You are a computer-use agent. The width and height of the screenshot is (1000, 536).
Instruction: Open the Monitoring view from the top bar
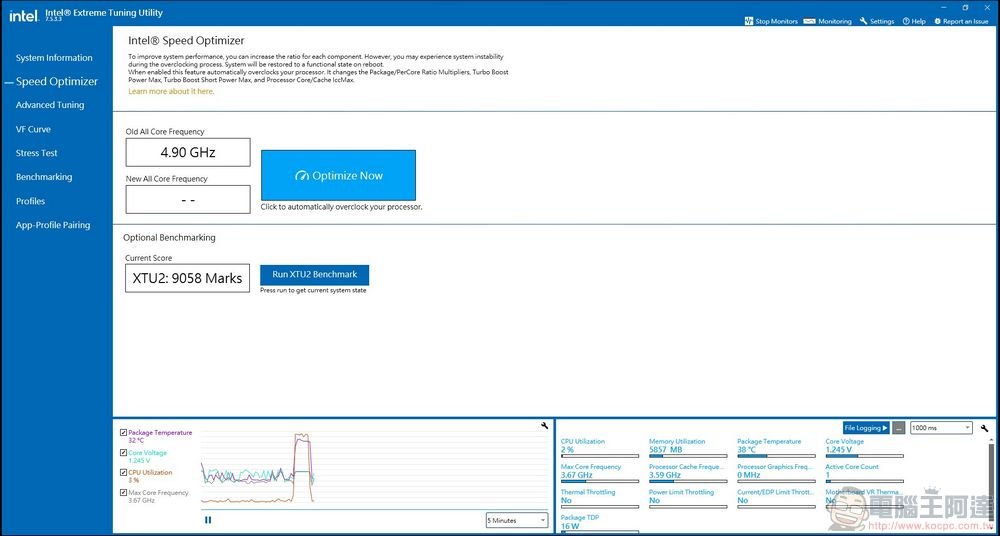coord(827,21)
